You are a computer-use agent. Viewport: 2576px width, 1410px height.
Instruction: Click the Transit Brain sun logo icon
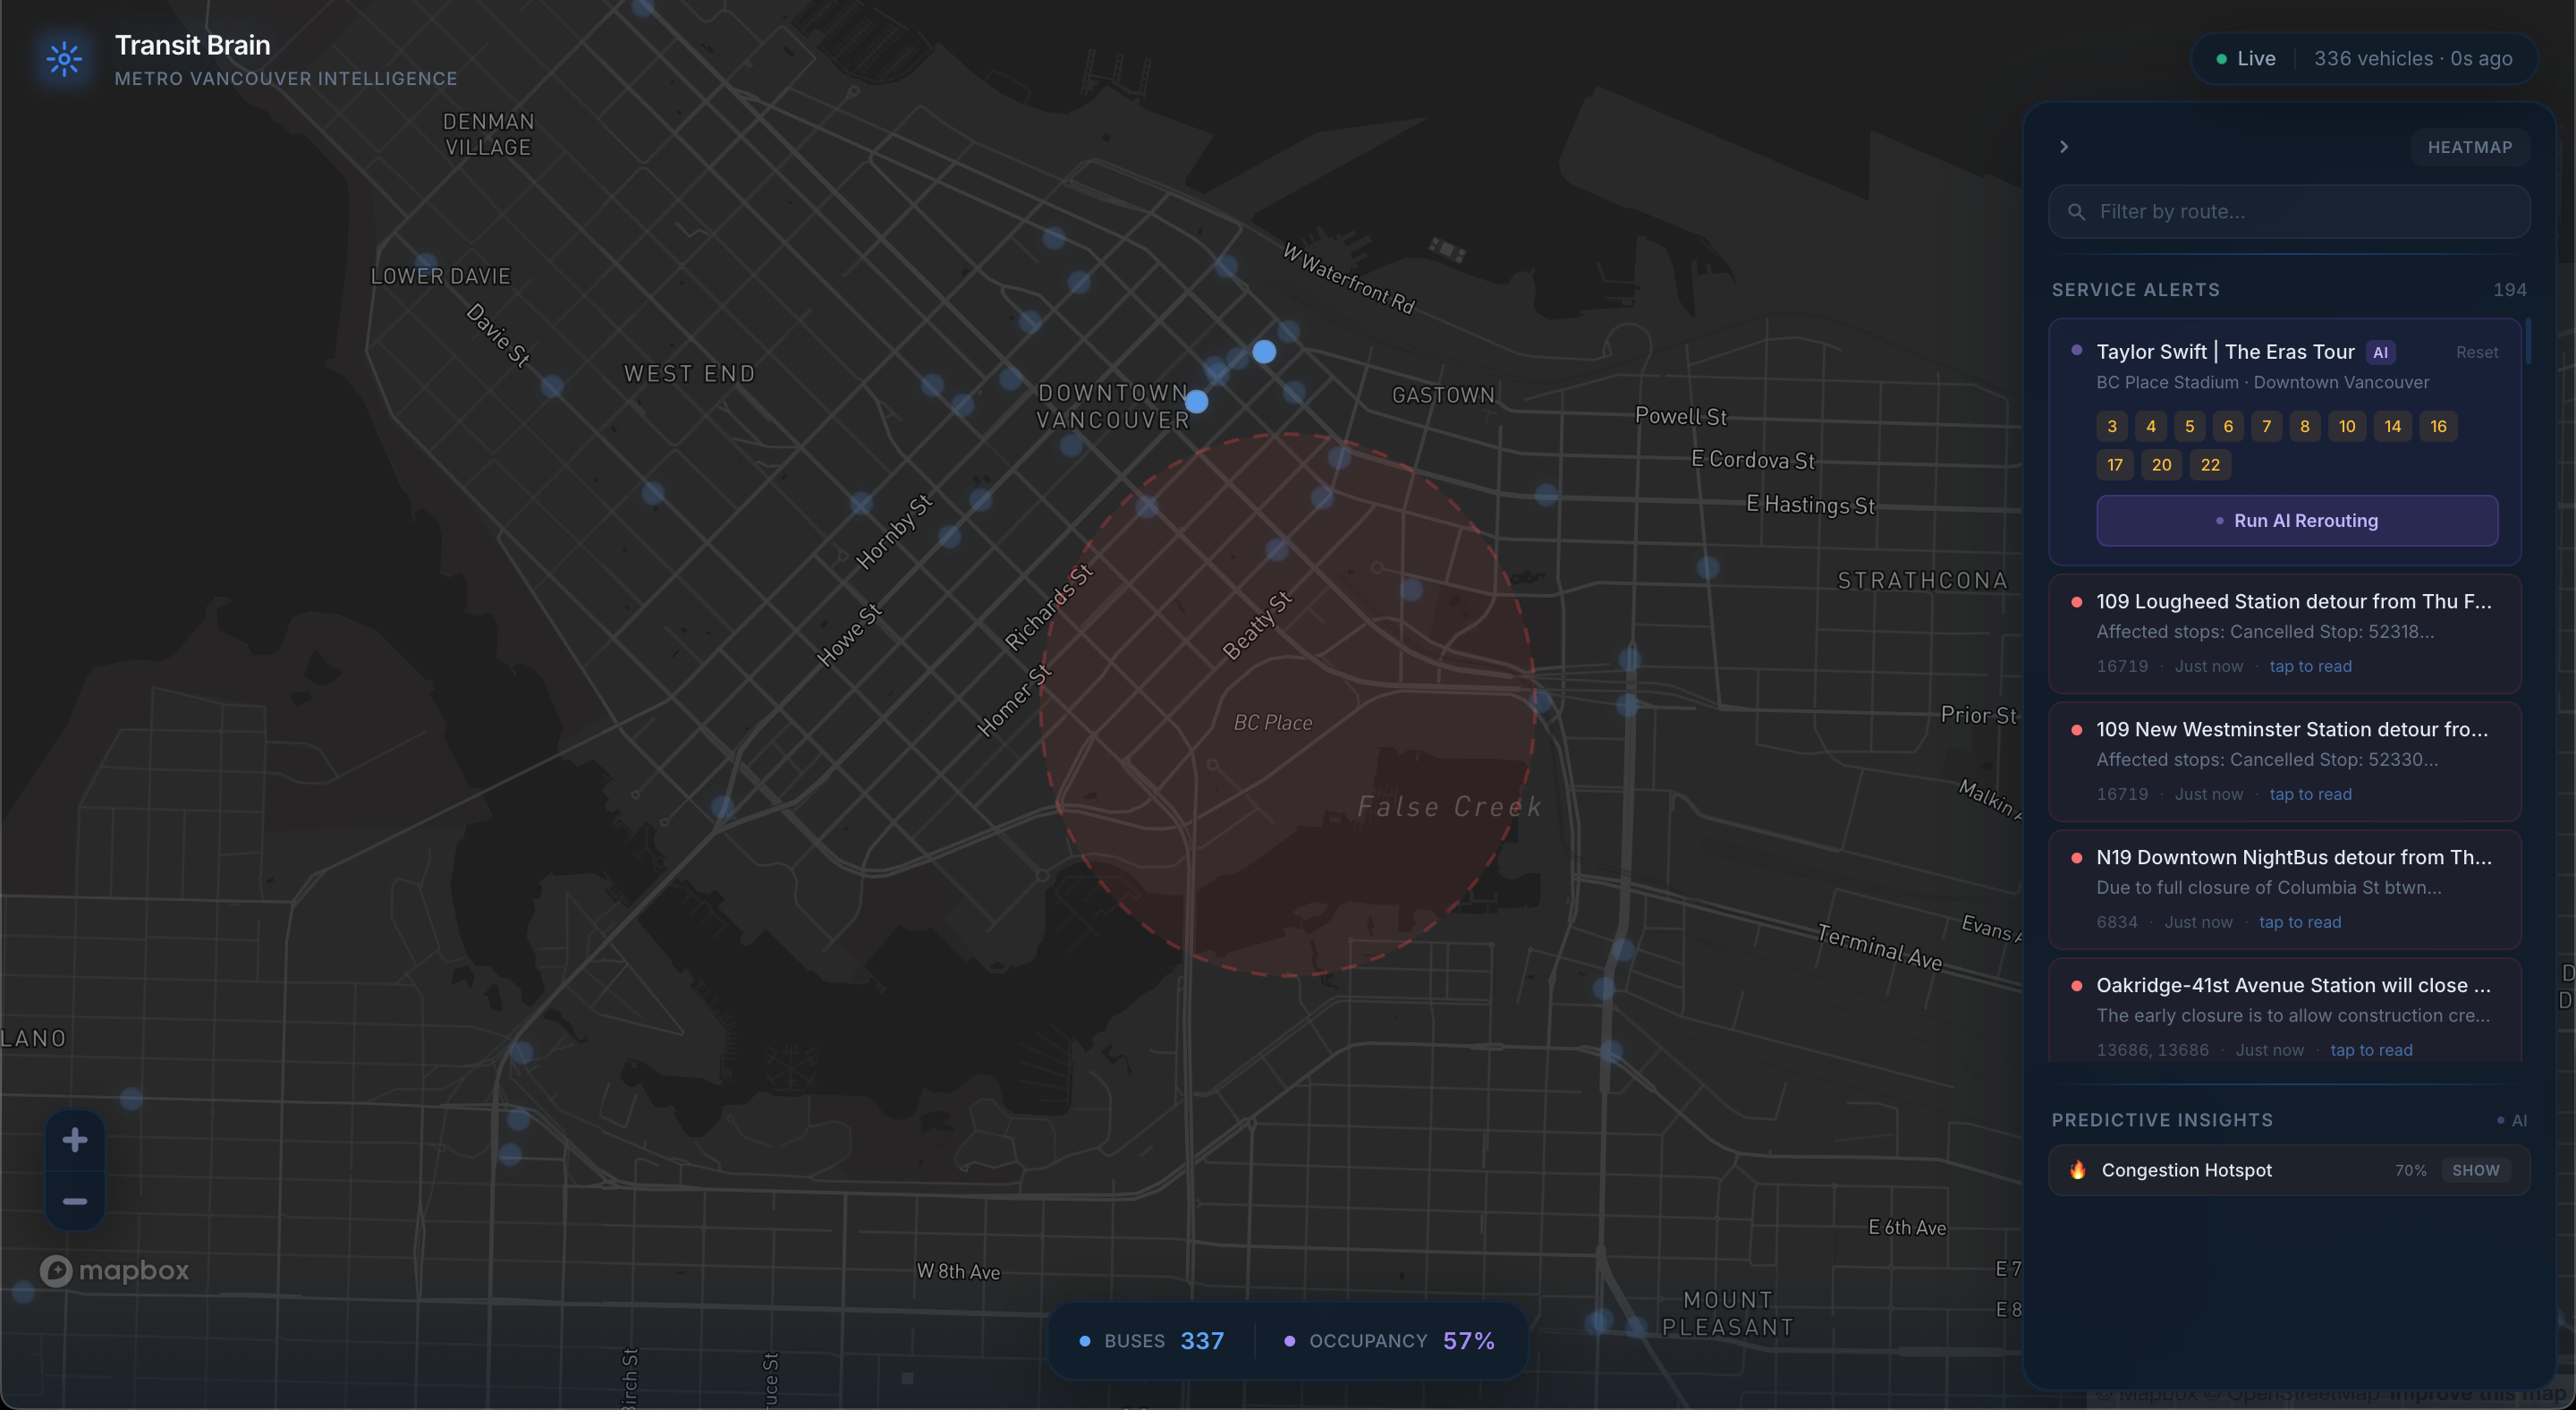click(x=64, y=59)
